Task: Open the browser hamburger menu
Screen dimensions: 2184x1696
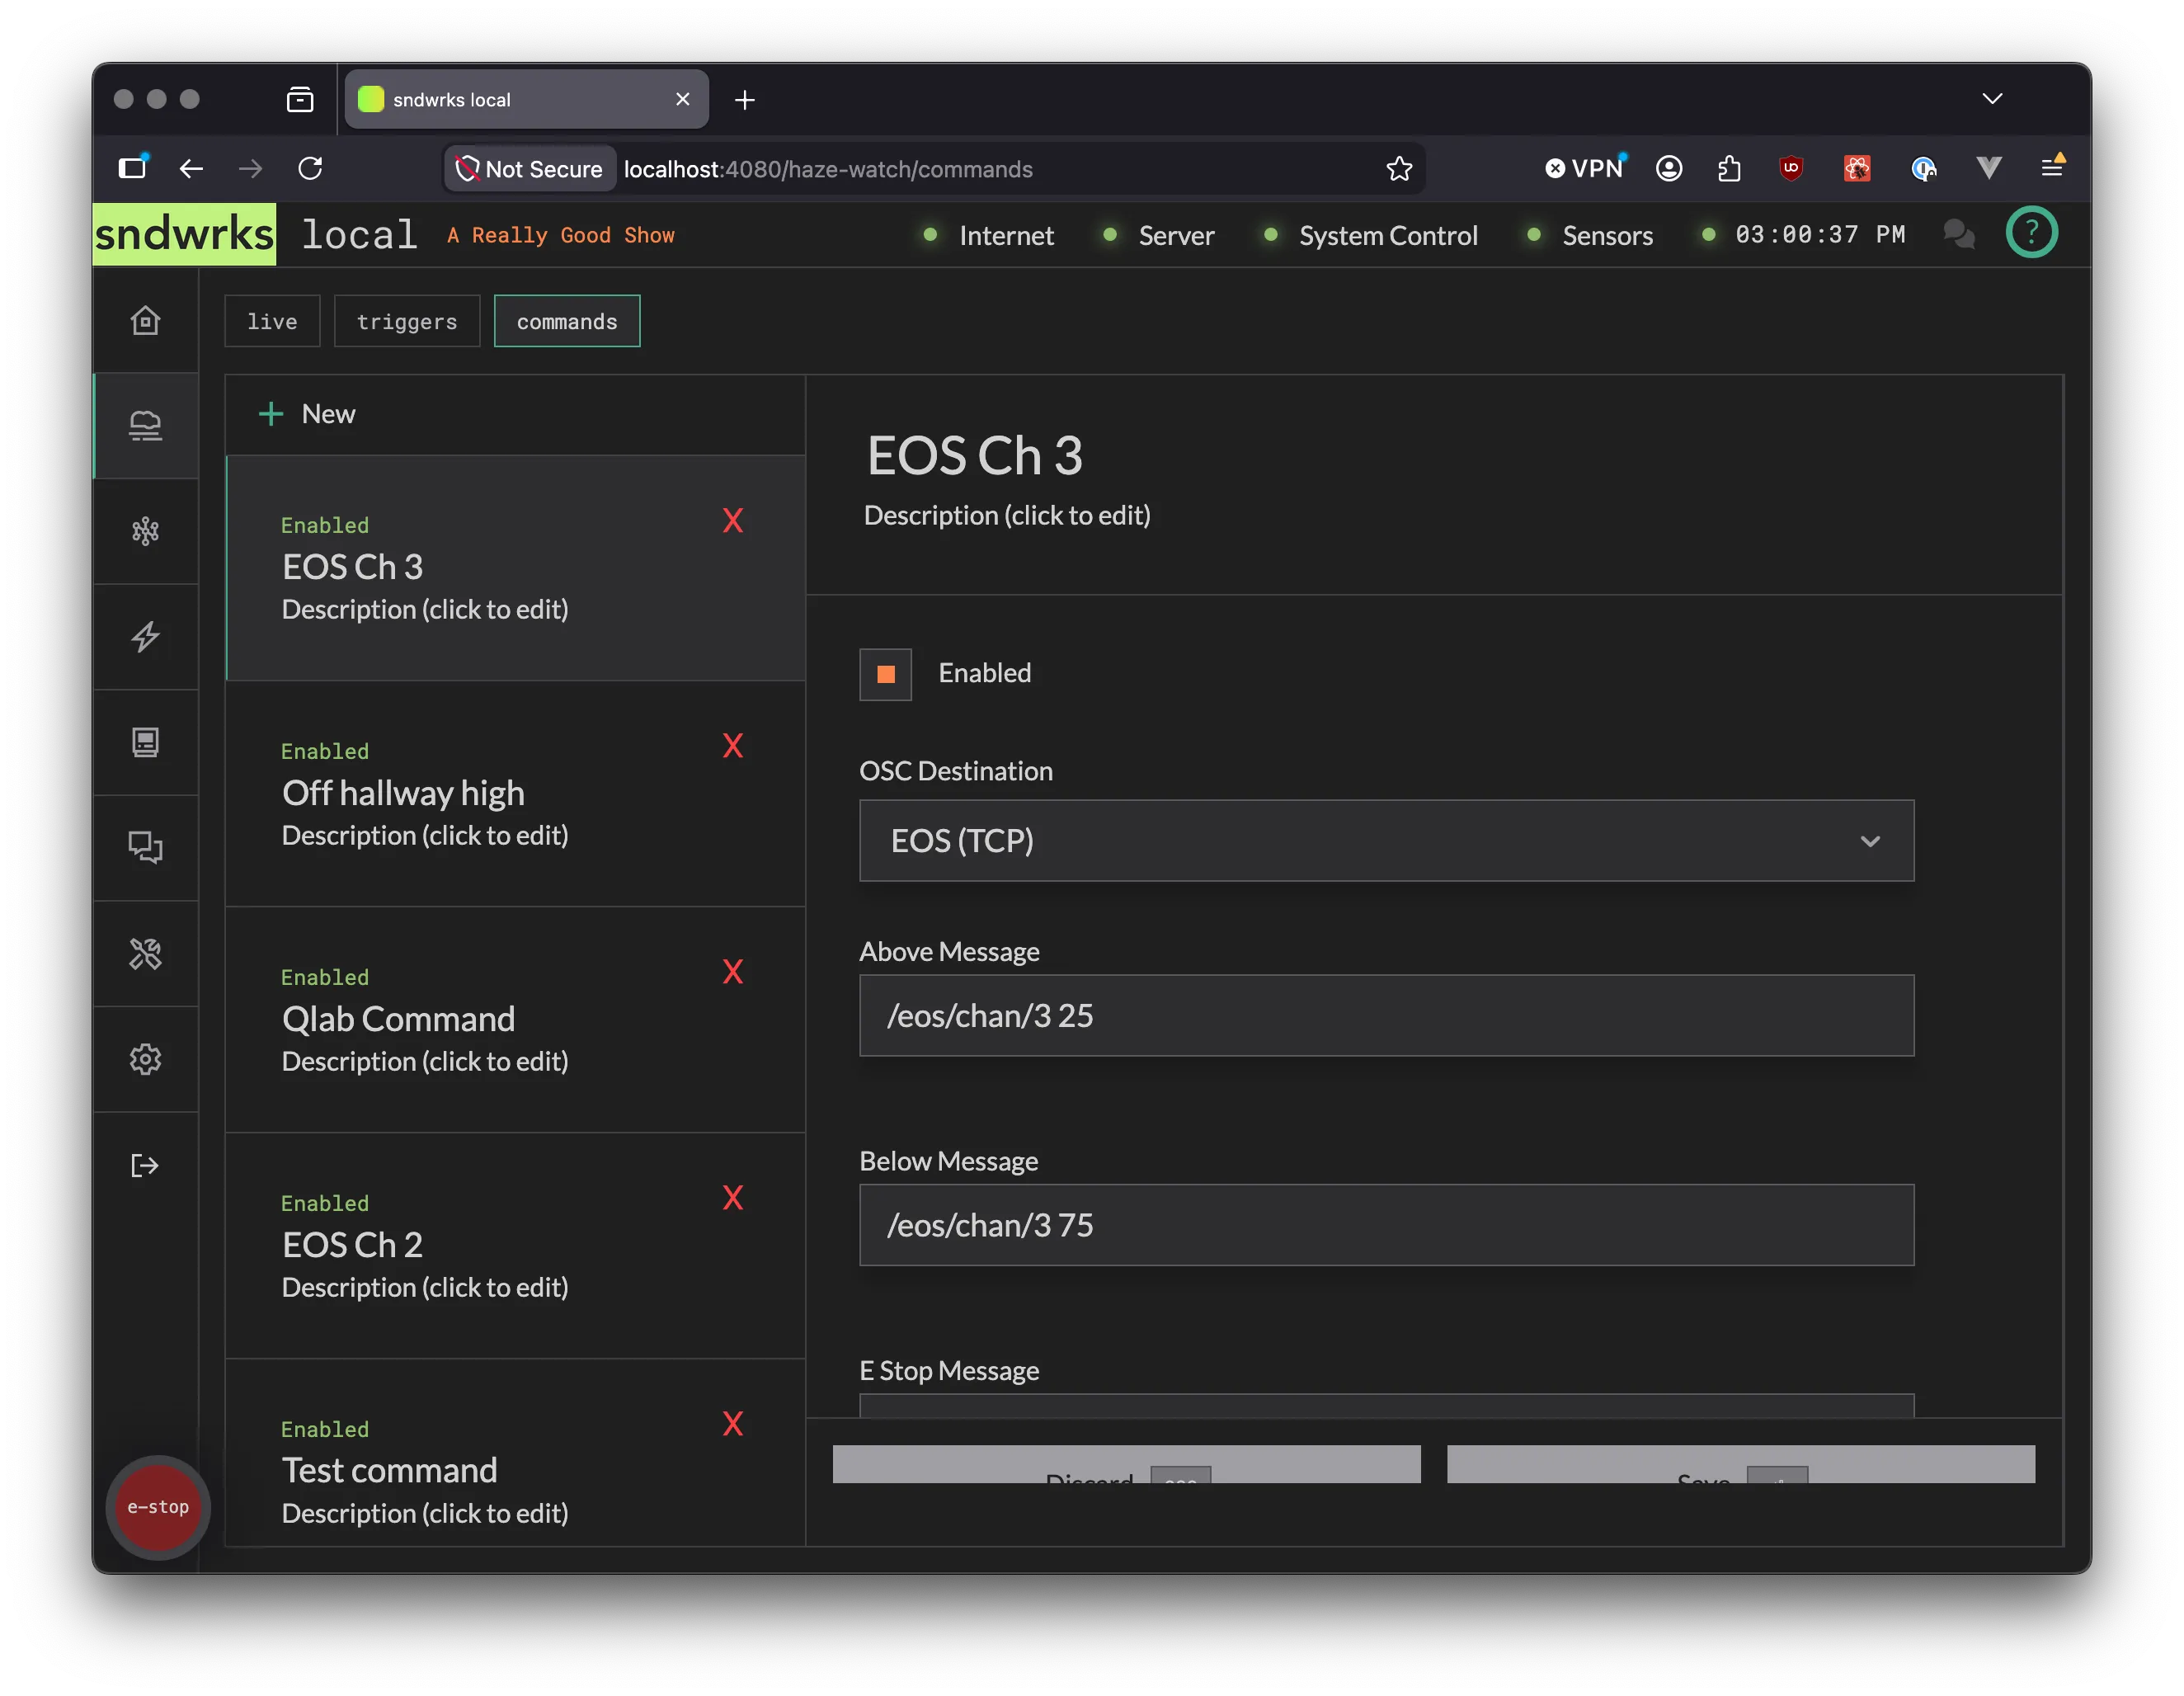Action: [x=2052, y=167]
